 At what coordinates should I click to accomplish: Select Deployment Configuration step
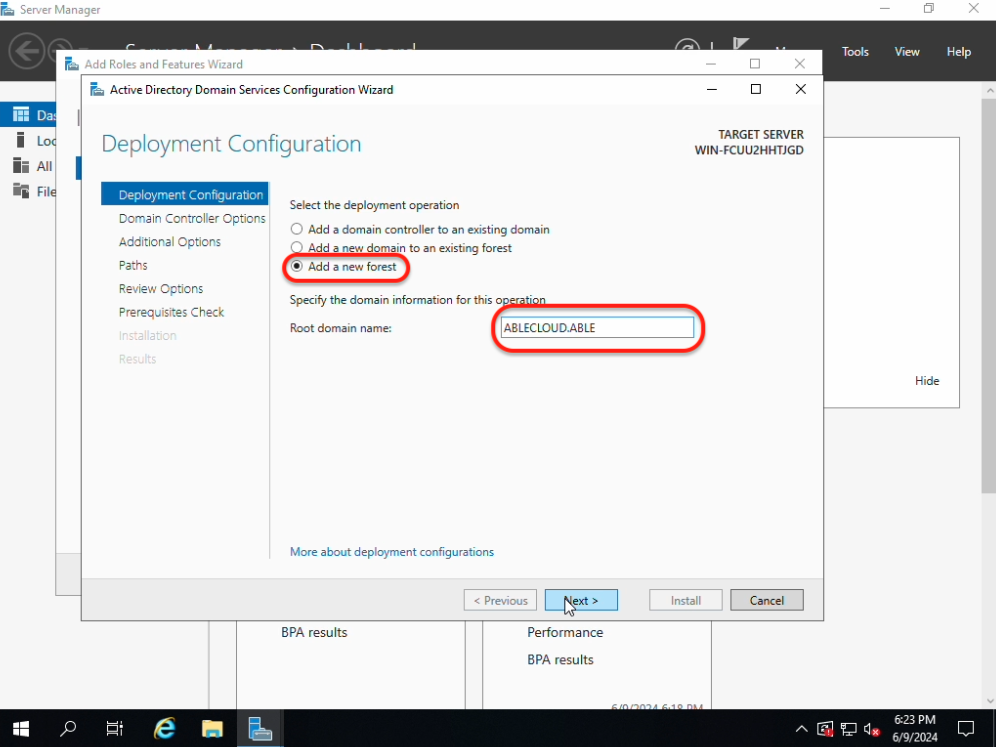(185, 194)
